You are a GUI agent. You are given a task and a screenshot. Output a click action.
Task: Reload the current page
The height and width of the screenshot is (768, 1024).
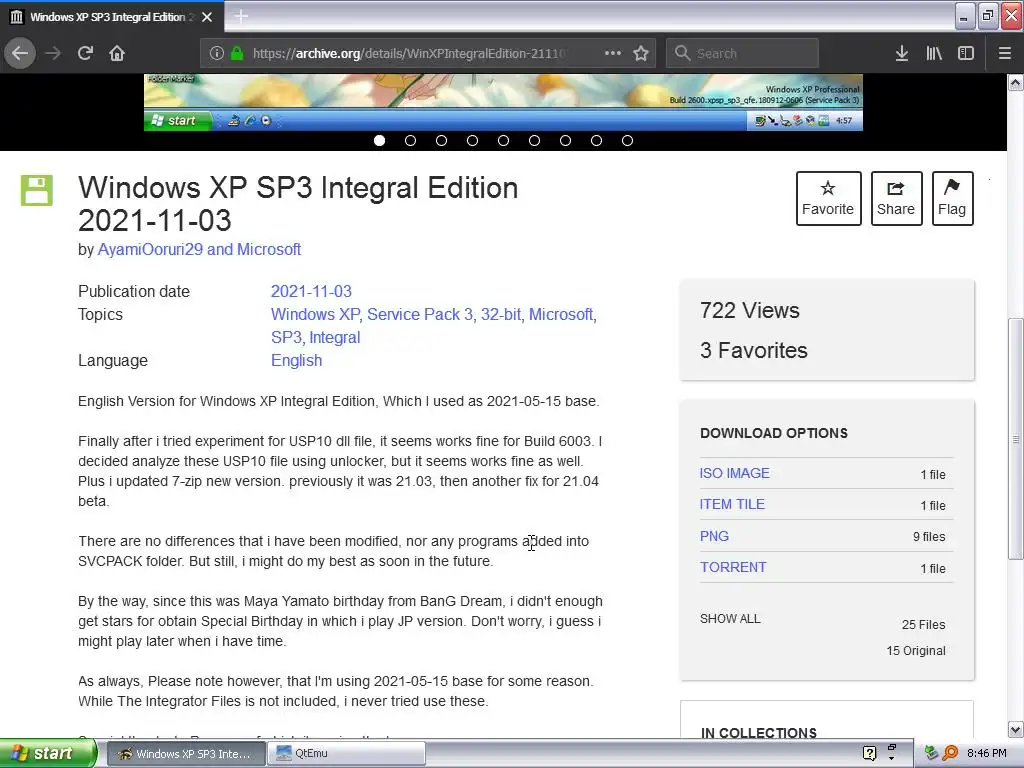coord(86,53)
